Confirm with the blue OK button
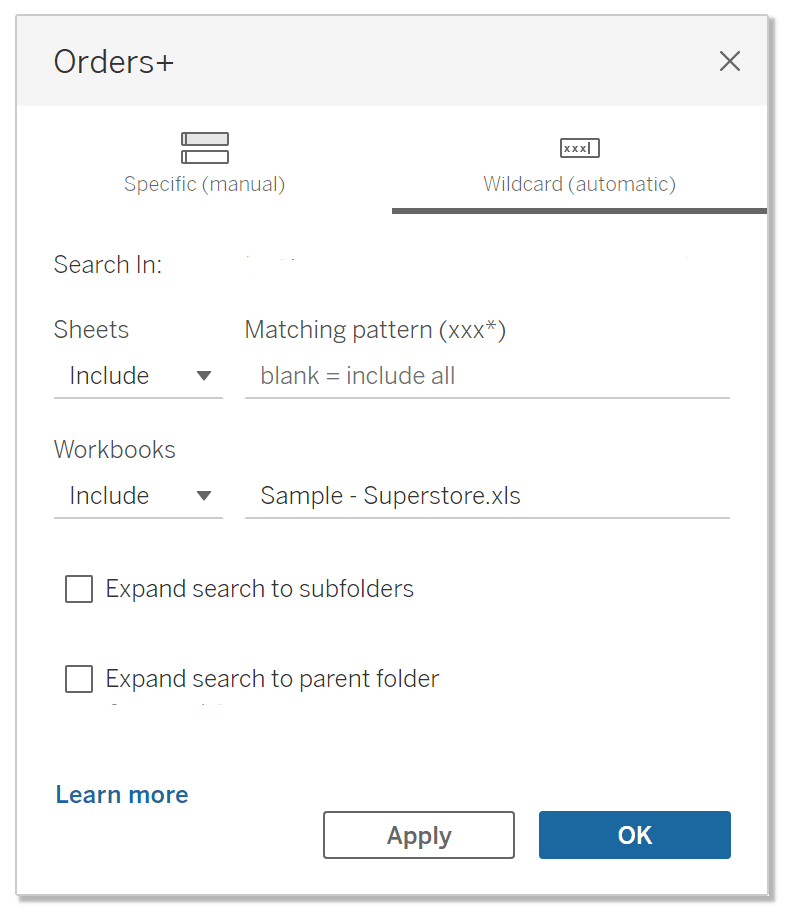The width and height of the screenshot is (799, 917). pyautogui.click(x=635, y=835)
